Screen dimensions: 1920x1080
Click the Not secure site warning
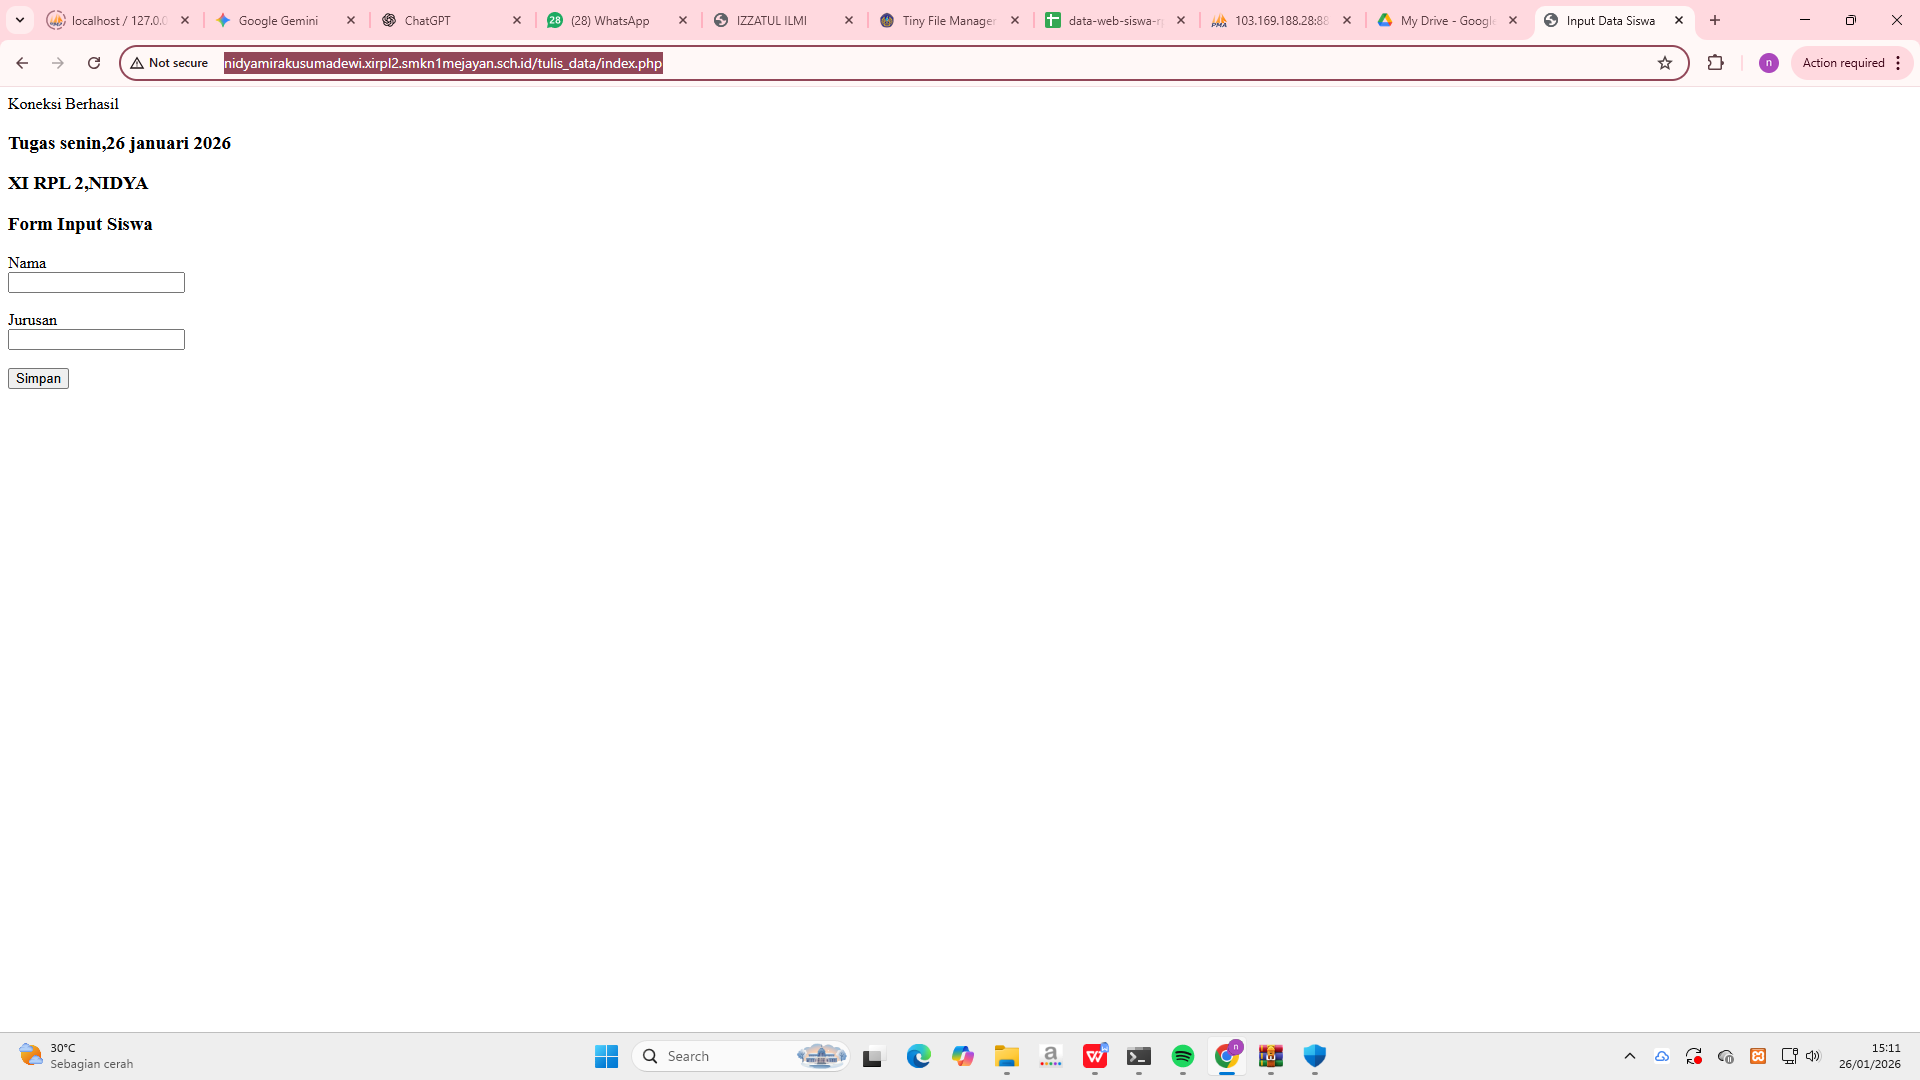pos(169,63)
